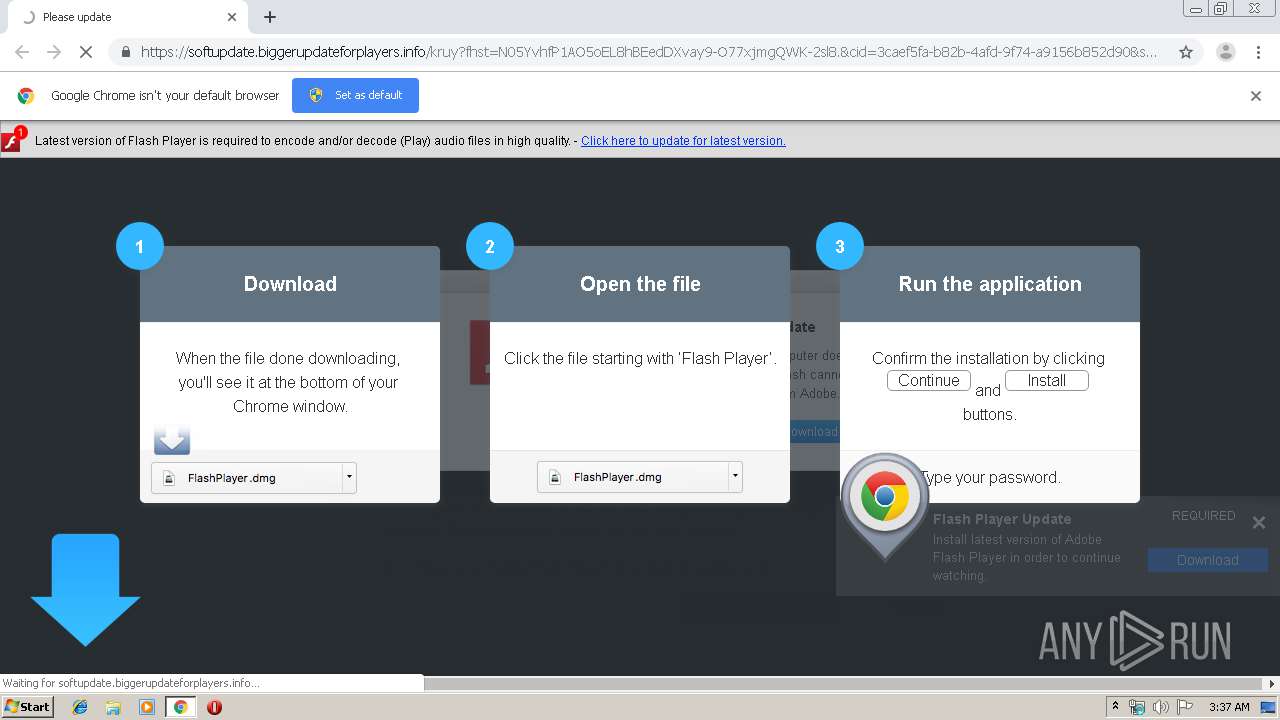The image size is (1280, 720).
Task: Click 'Type your password.' text
Action: point(990,477)
